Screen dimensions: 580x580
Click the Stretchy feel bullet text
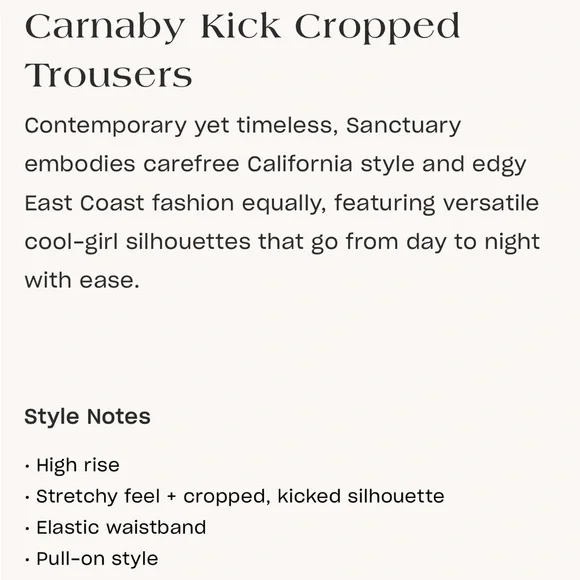click(x=98, y=497)
